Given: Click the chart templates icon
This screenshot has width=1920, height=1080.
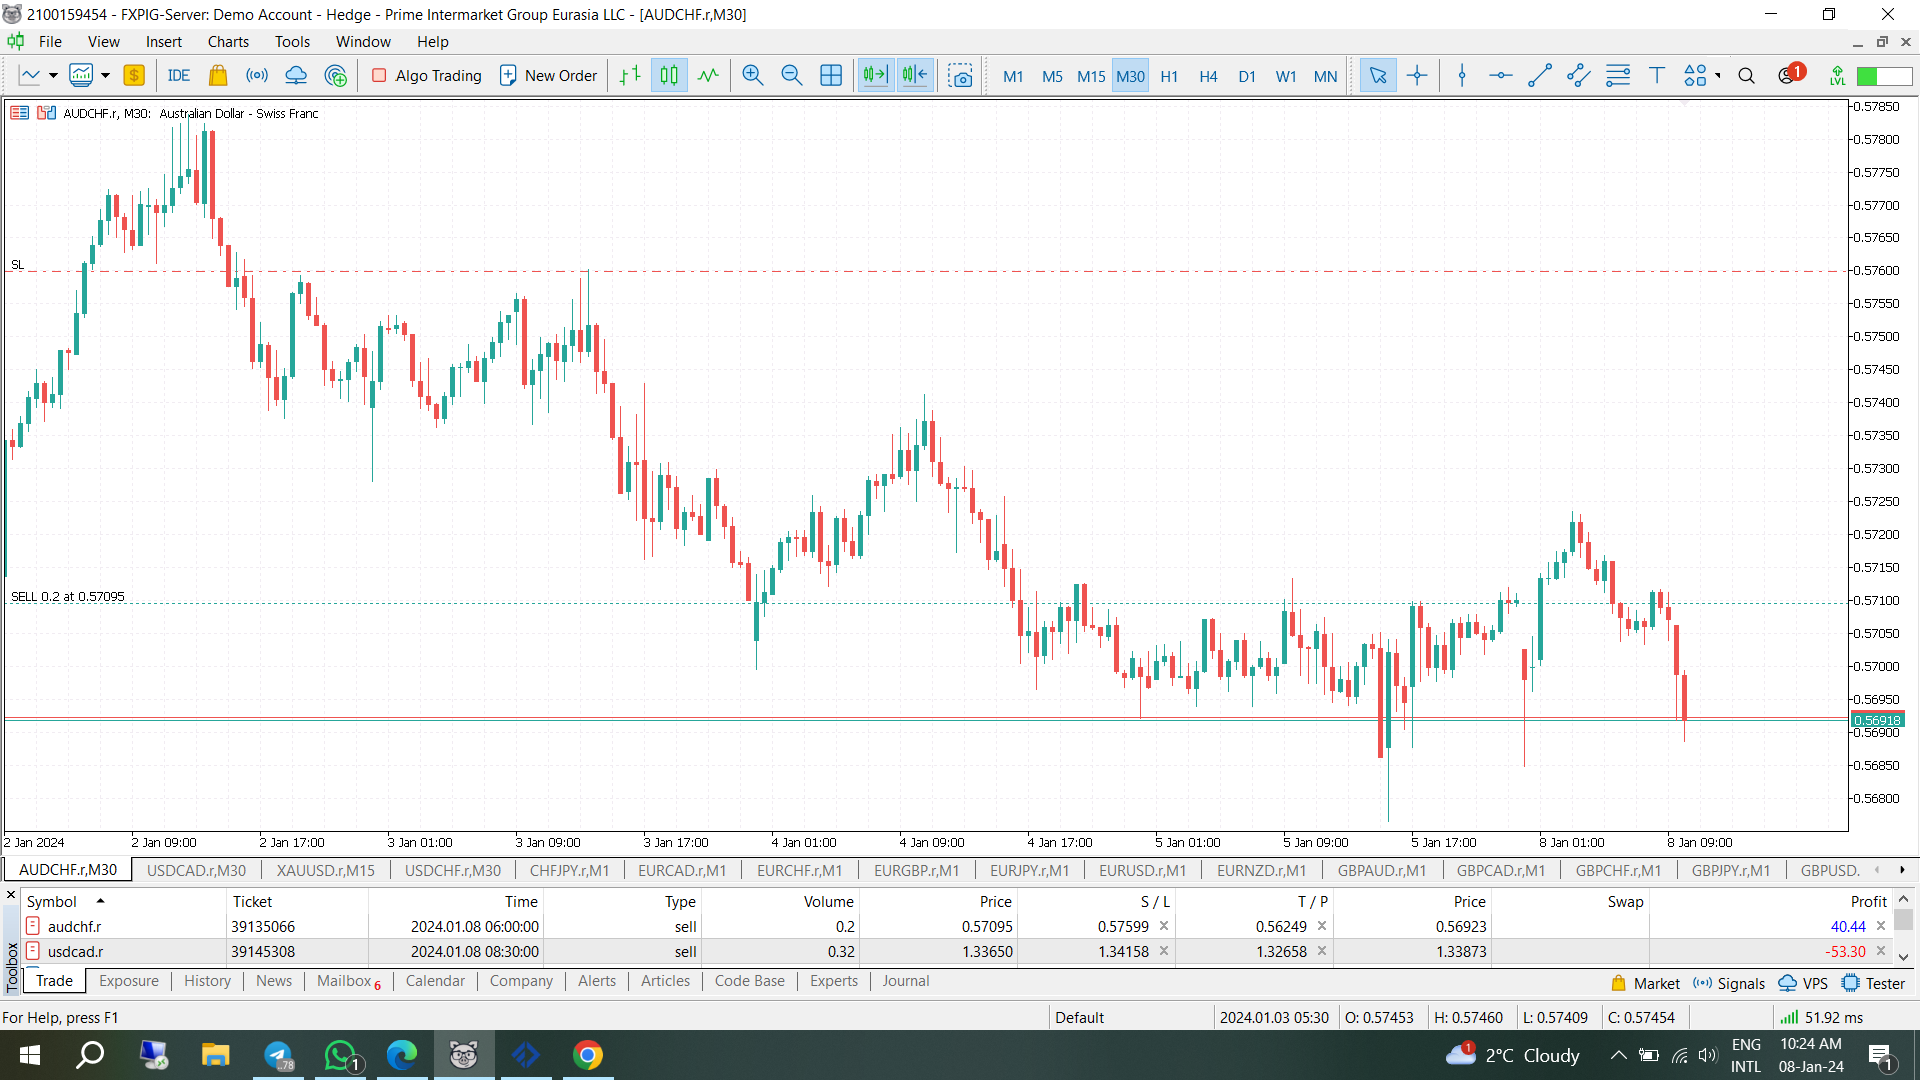Looking at the screenshot, I should [x=81, y=75].
